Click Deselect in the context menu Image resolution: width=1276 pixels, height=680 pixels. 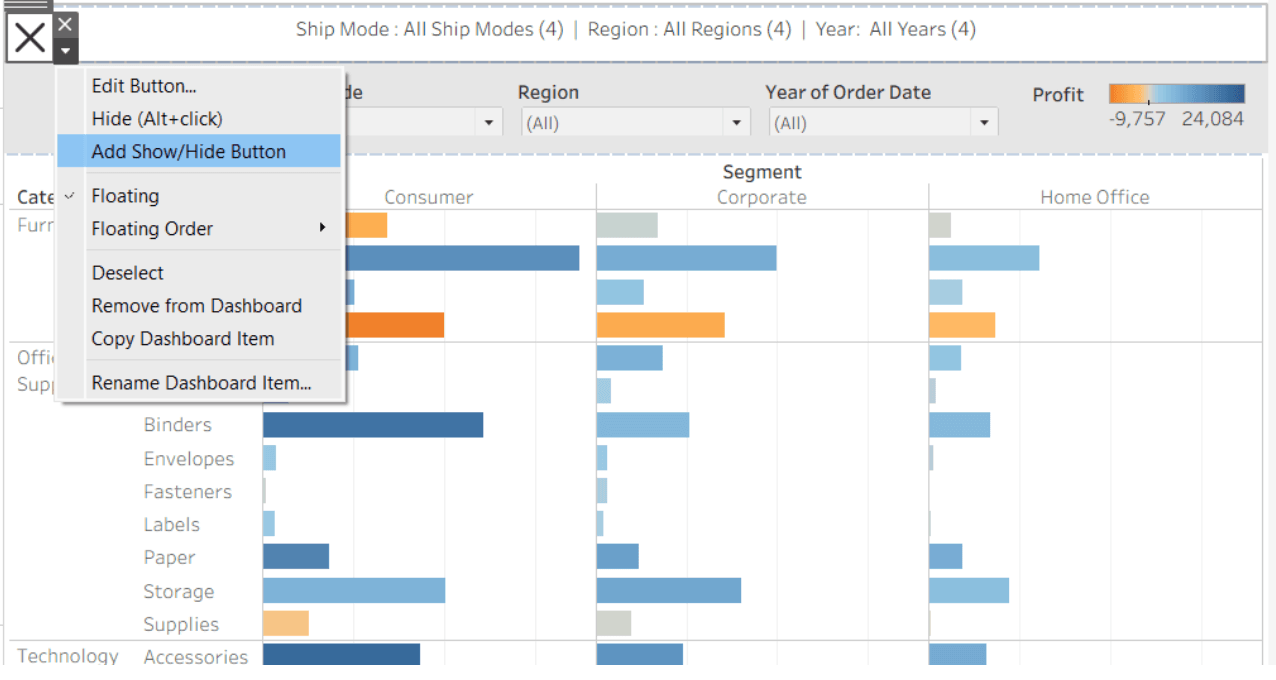point(127,273)
